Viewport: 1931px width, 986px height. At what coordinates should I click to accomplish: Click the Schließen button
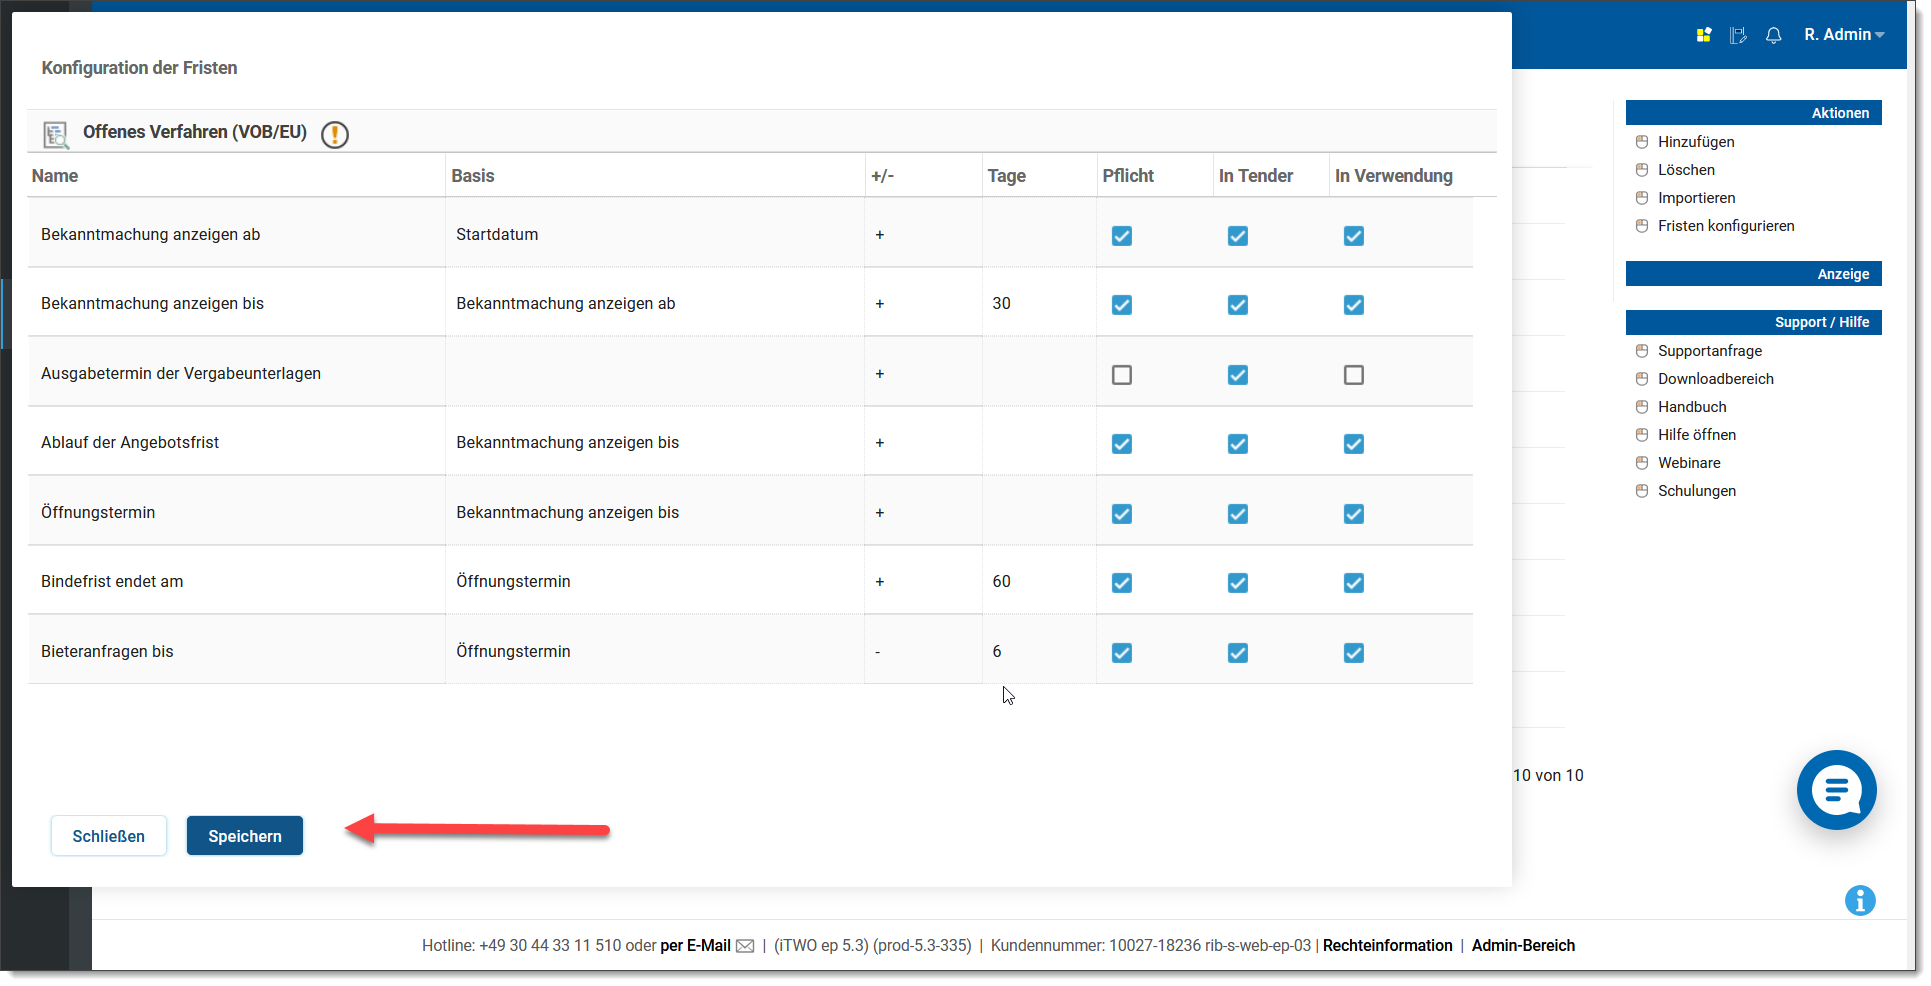(x=109, y=836)
